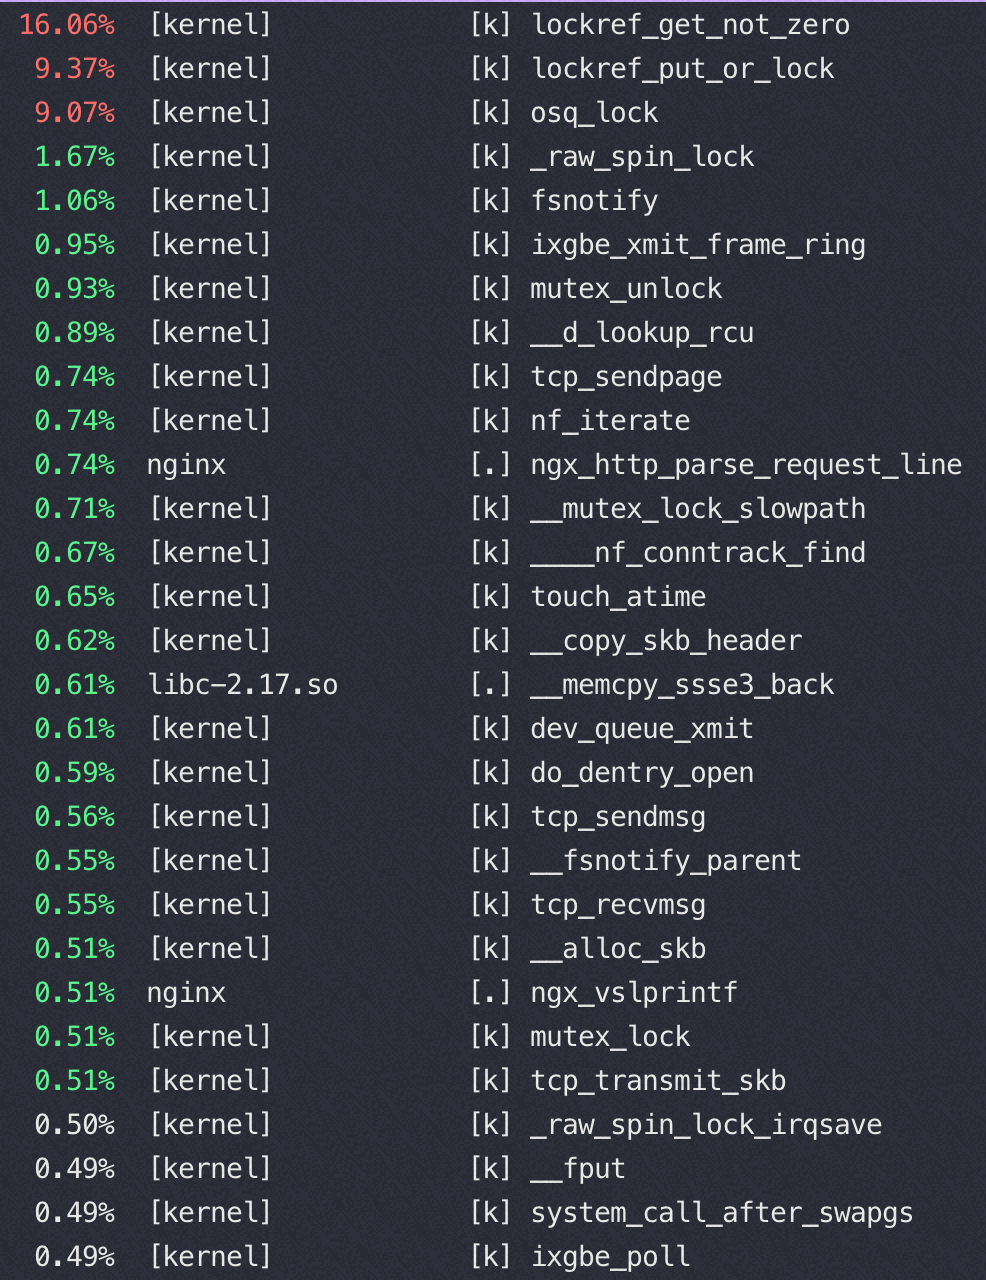Click the do_dentry_open symbol

coord(642,773)
